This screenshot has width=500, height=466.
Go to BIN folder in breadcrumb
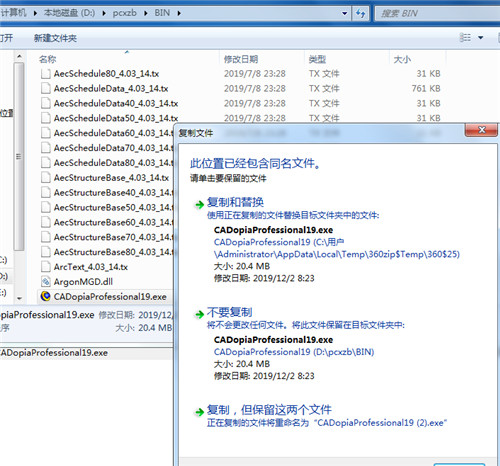162,13
